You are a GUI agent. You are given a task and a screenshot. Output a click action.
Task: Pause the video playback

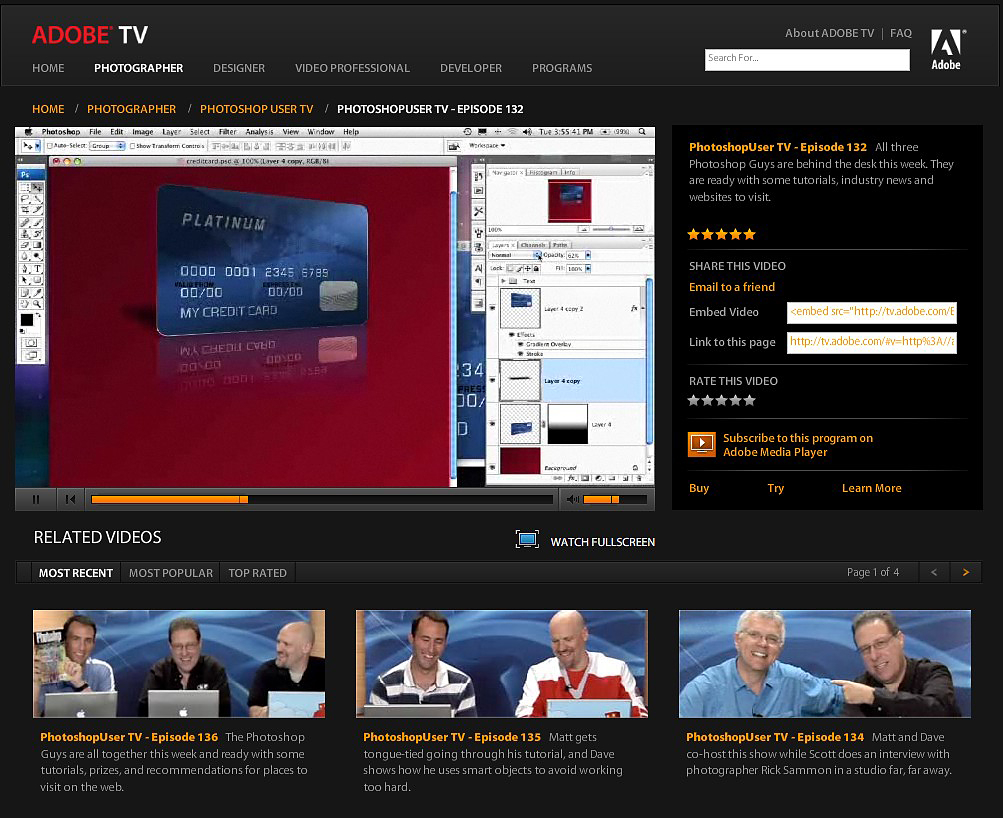pyautogui.click(x=36, y=499)
